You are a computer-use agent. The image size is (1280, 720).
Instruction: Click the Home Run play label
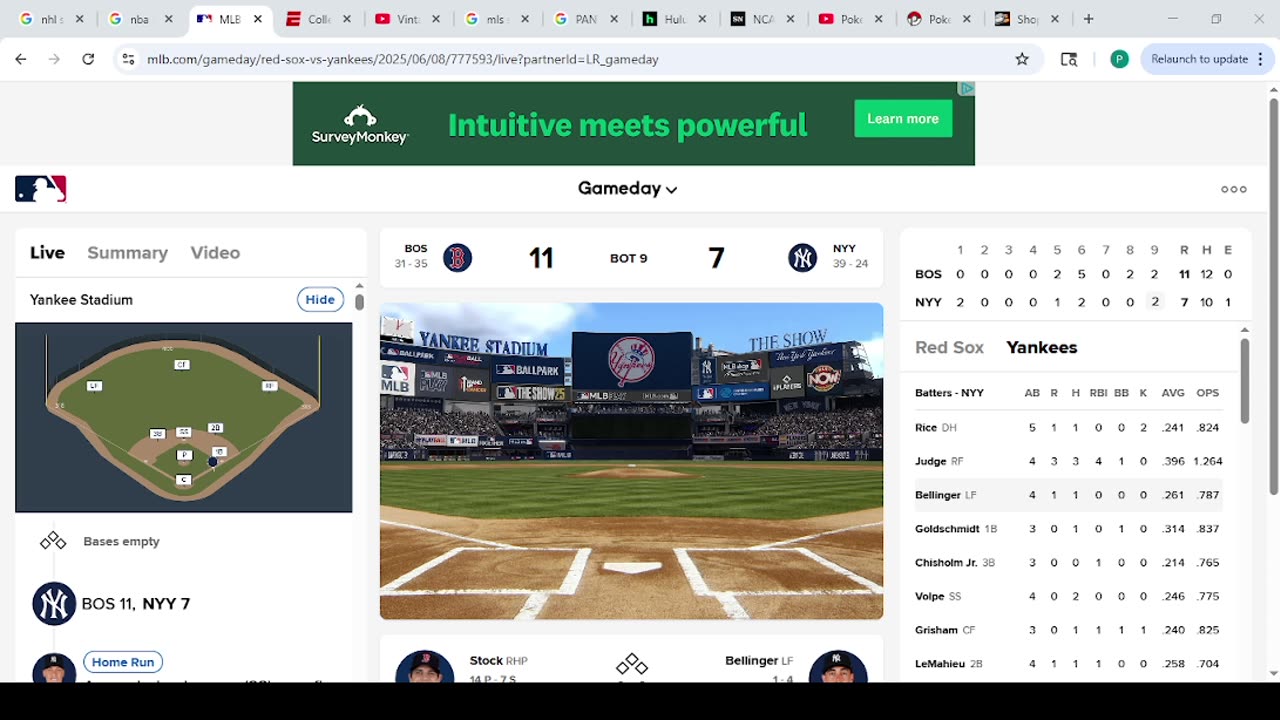point(123,662)
